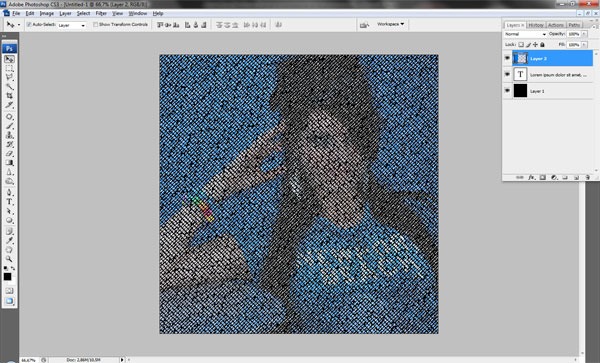
Task: Toggle the Auto-Select checkbox
Action: tap(29, 24)
